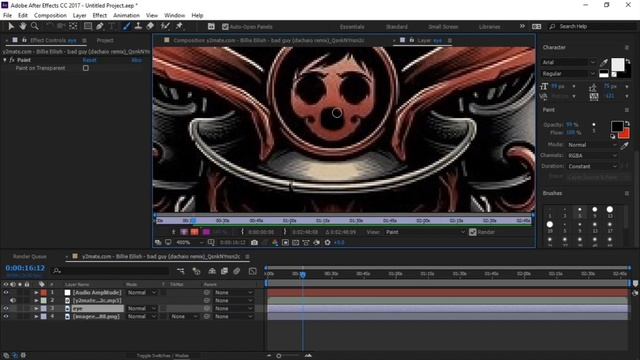Select the Small Screen workspace
The height and width of the screenshot is (360, 640).
443,27
